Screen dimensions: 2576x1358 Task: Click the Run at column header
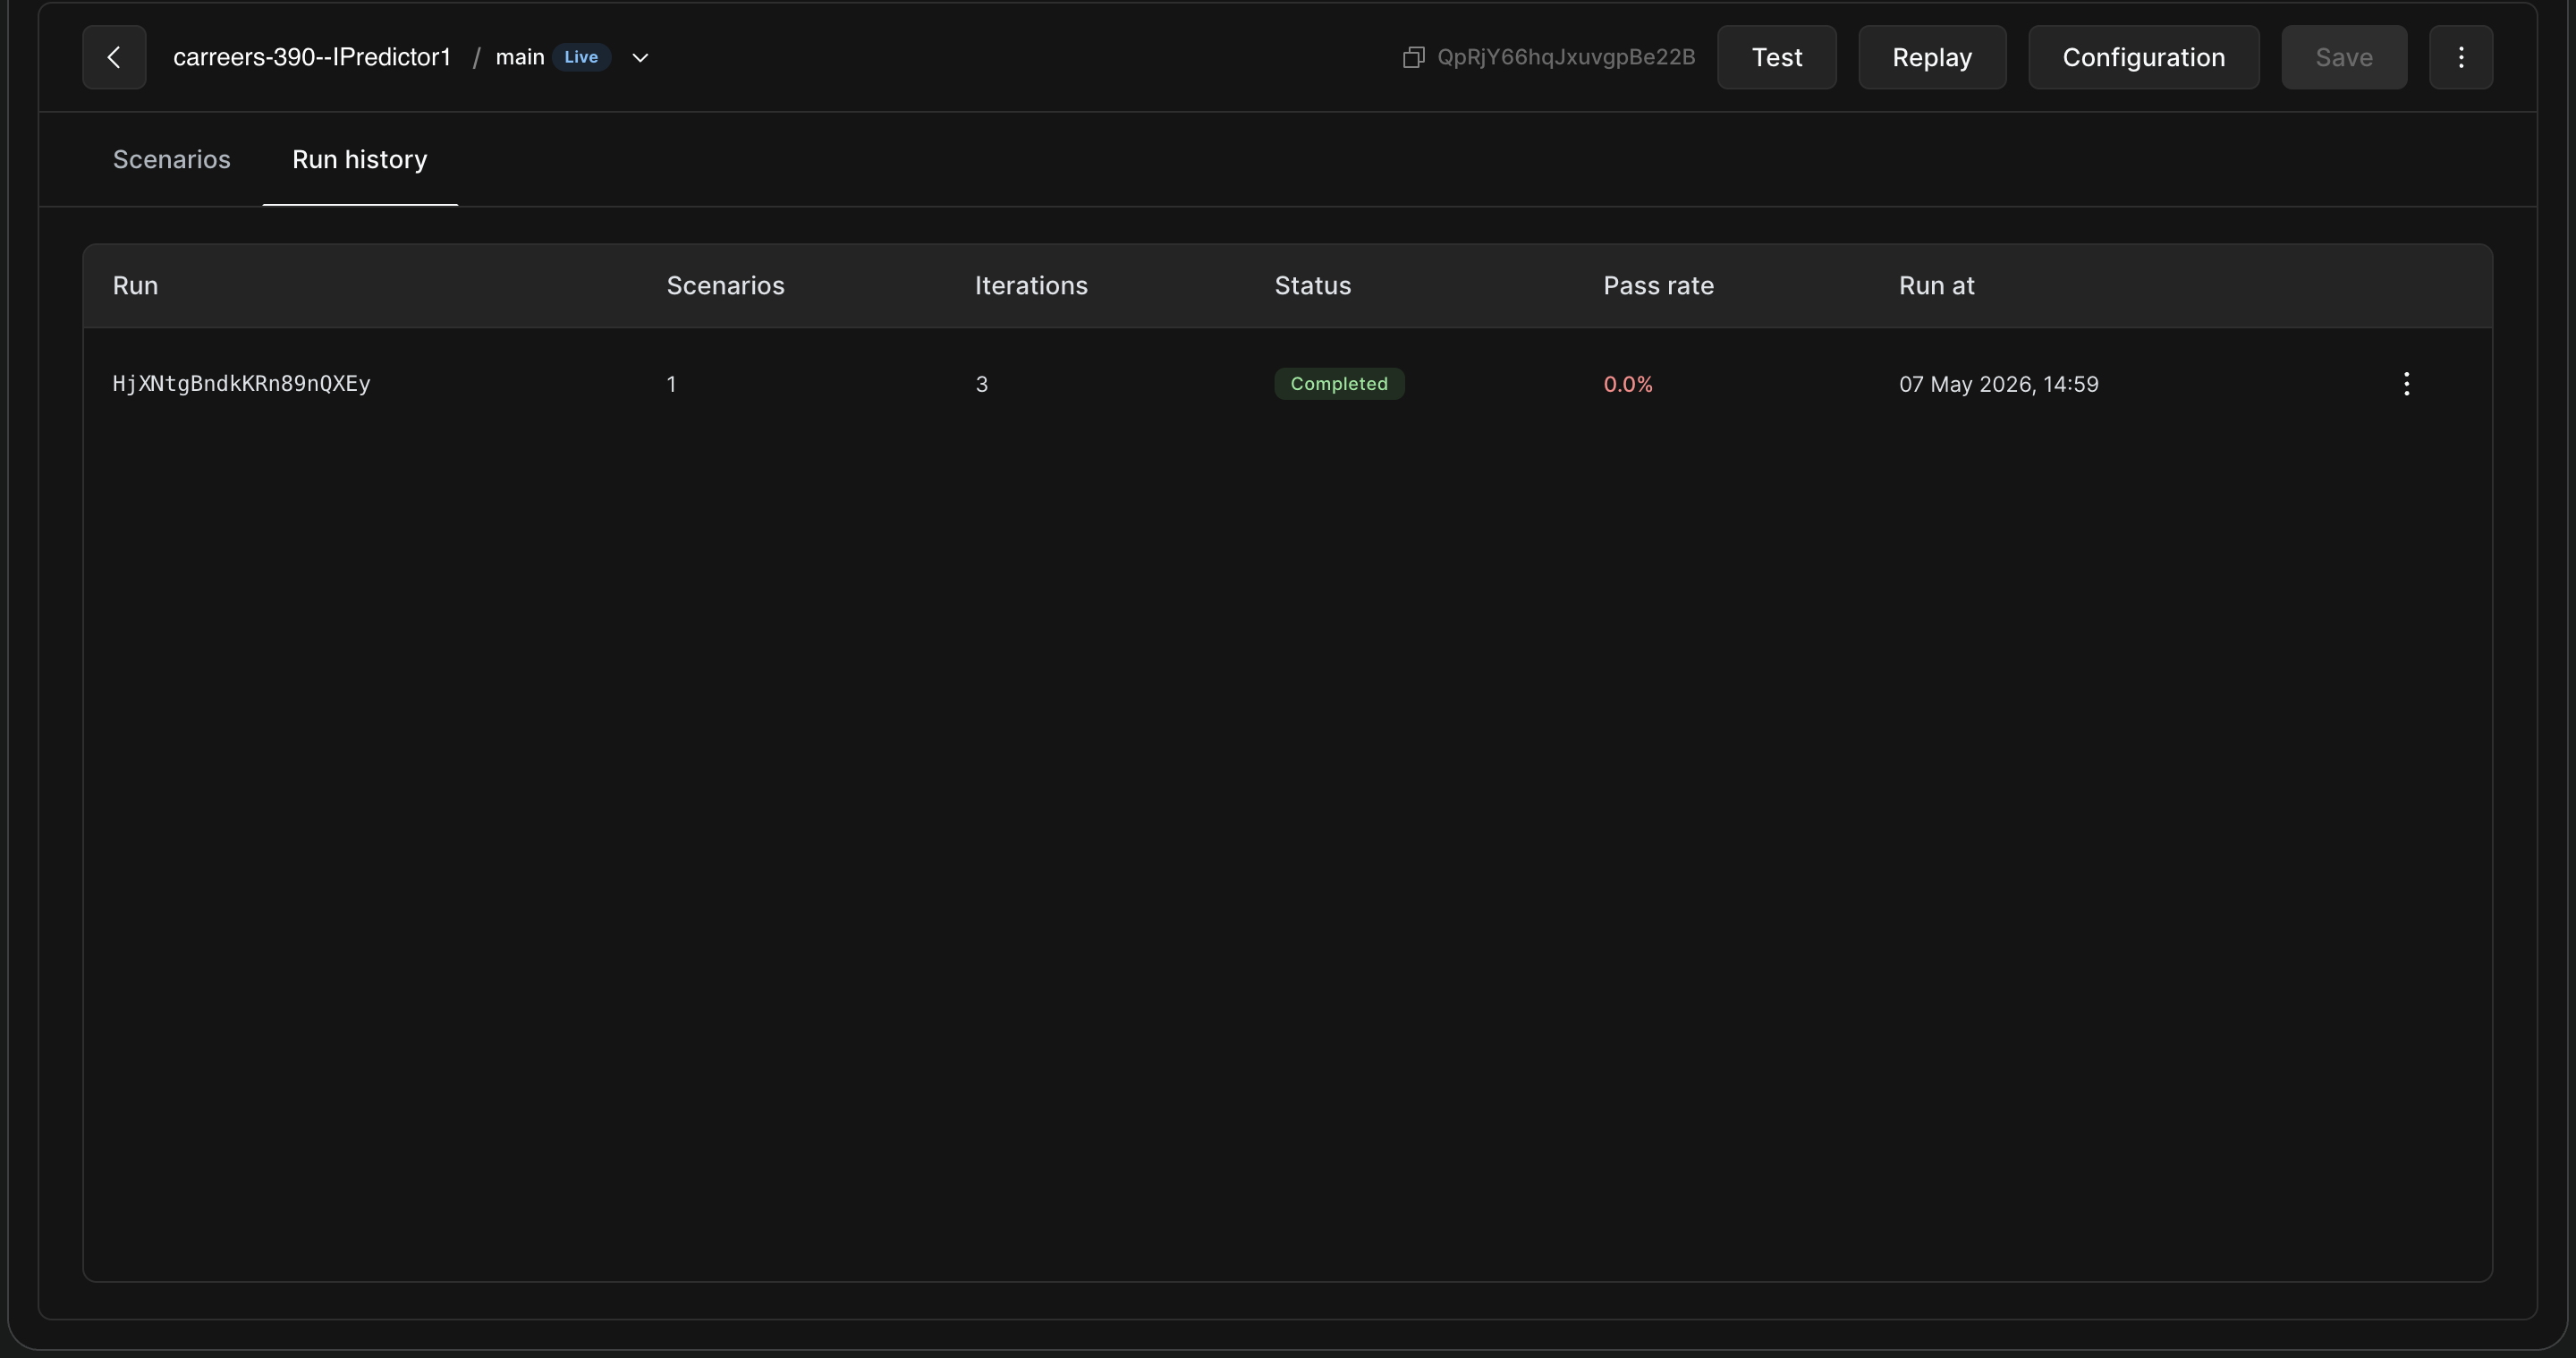click(x=1936, y=286)
